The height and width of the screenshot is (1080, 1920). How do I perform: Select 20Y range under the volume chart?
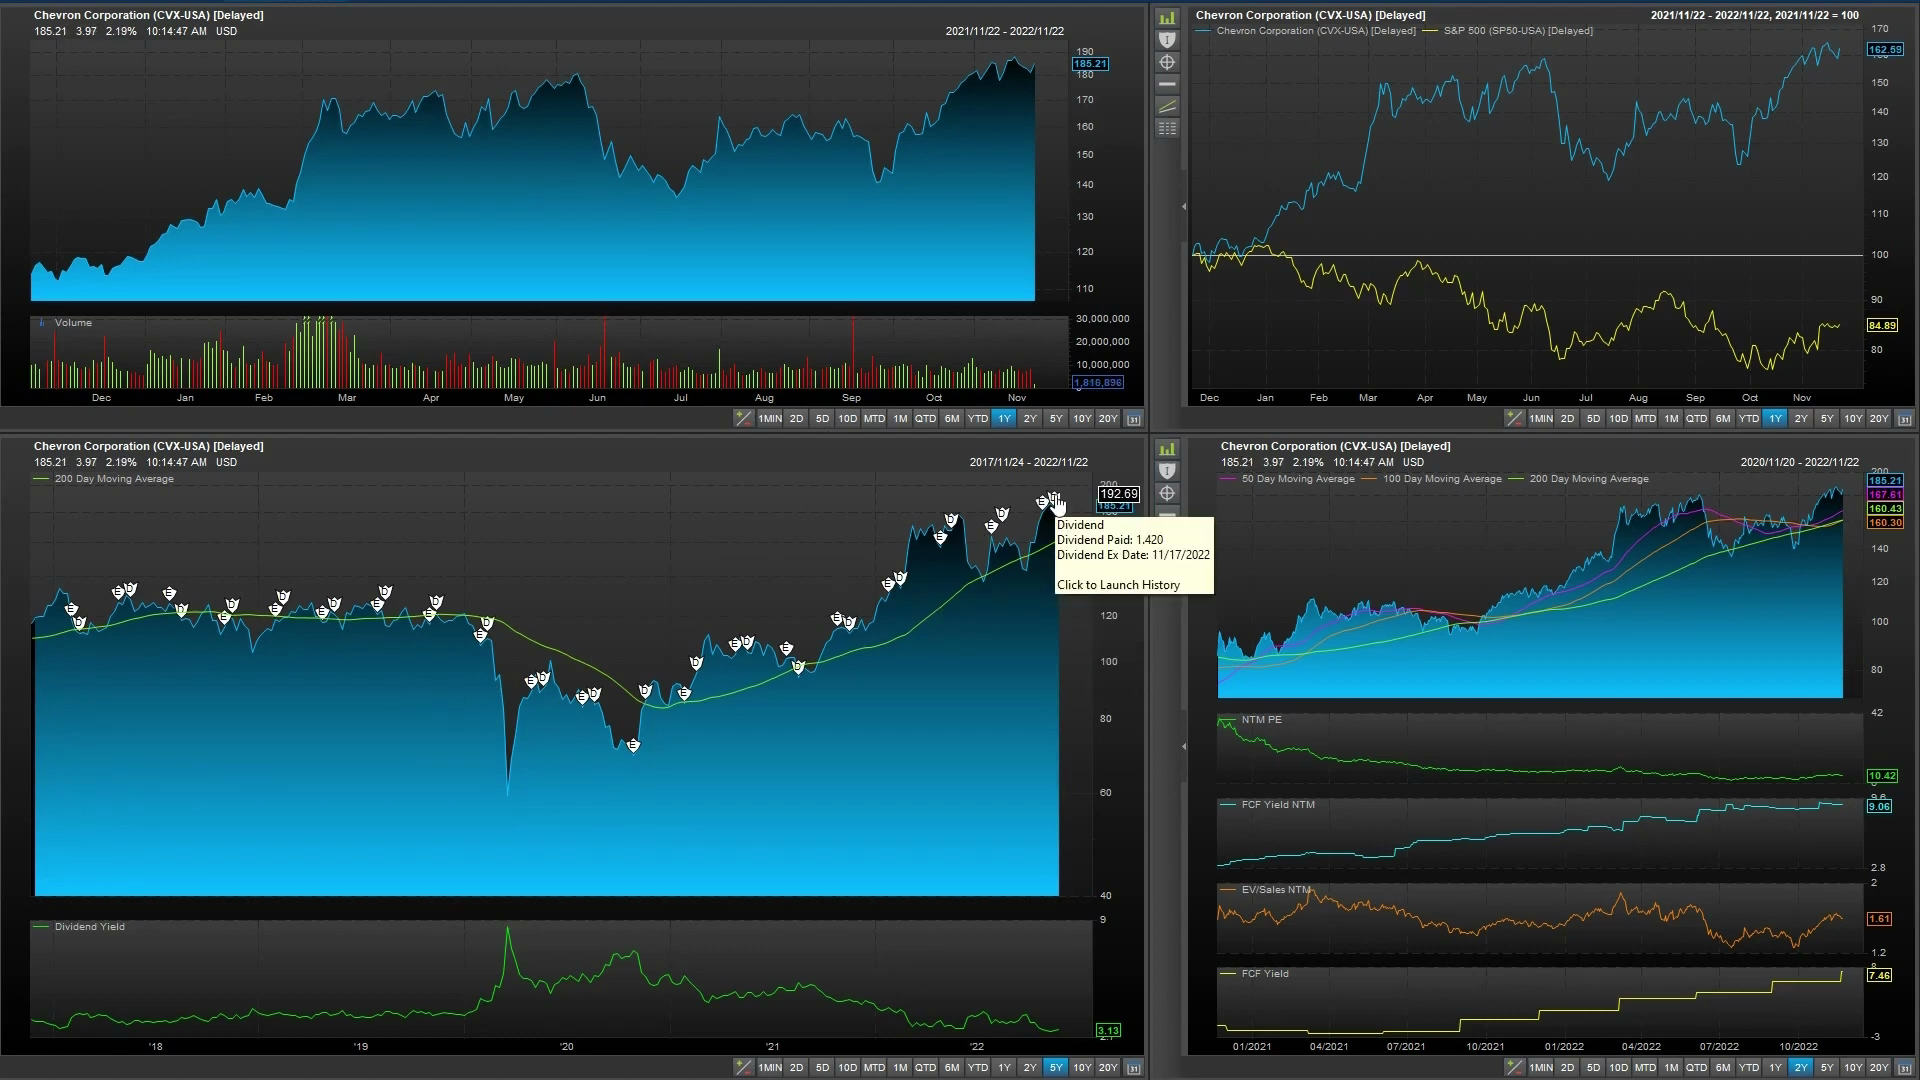click(1108, 419)
